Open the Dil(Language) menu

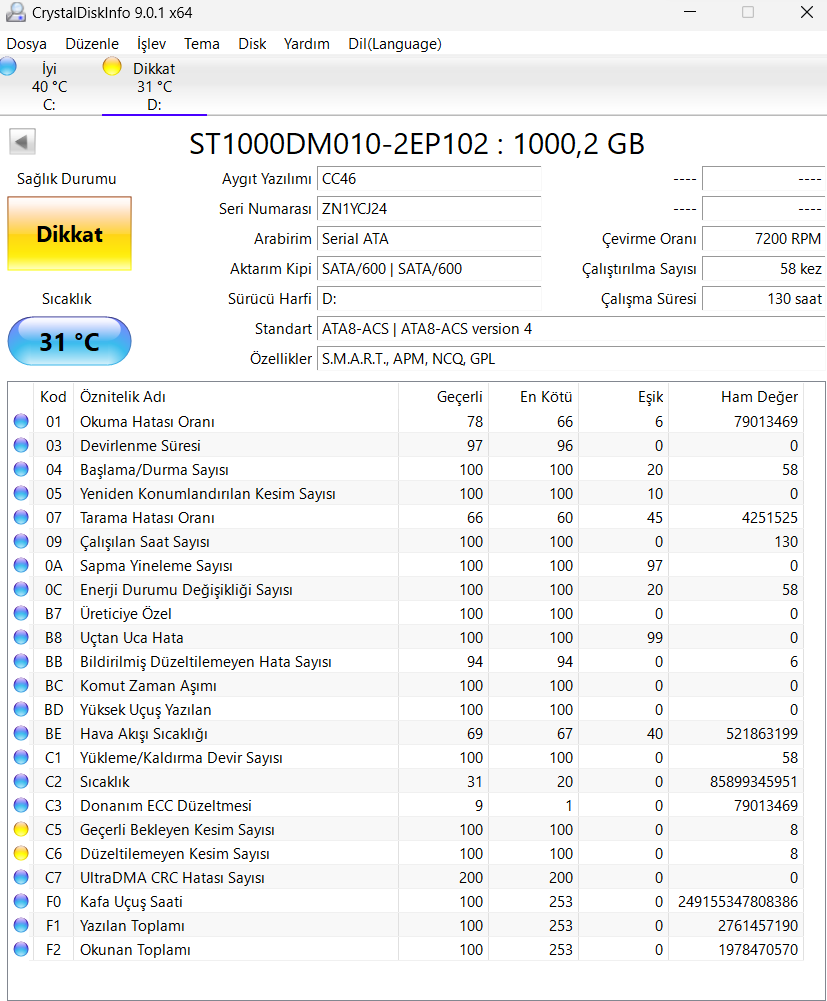(395, 44)
